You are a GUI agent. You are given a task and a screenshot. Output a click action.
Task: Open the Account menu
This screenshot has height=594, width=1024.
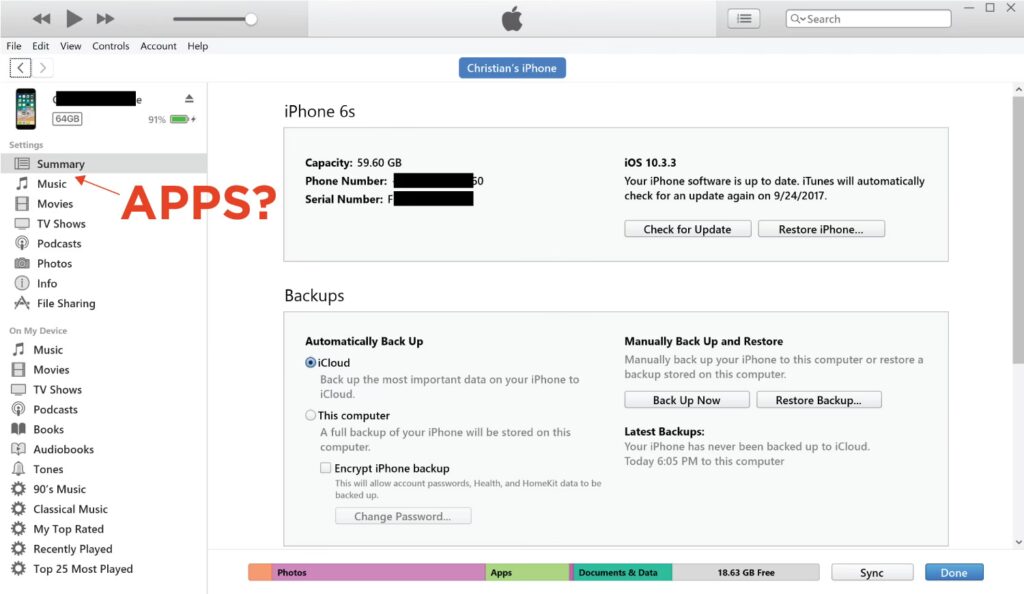coord(158,46)
